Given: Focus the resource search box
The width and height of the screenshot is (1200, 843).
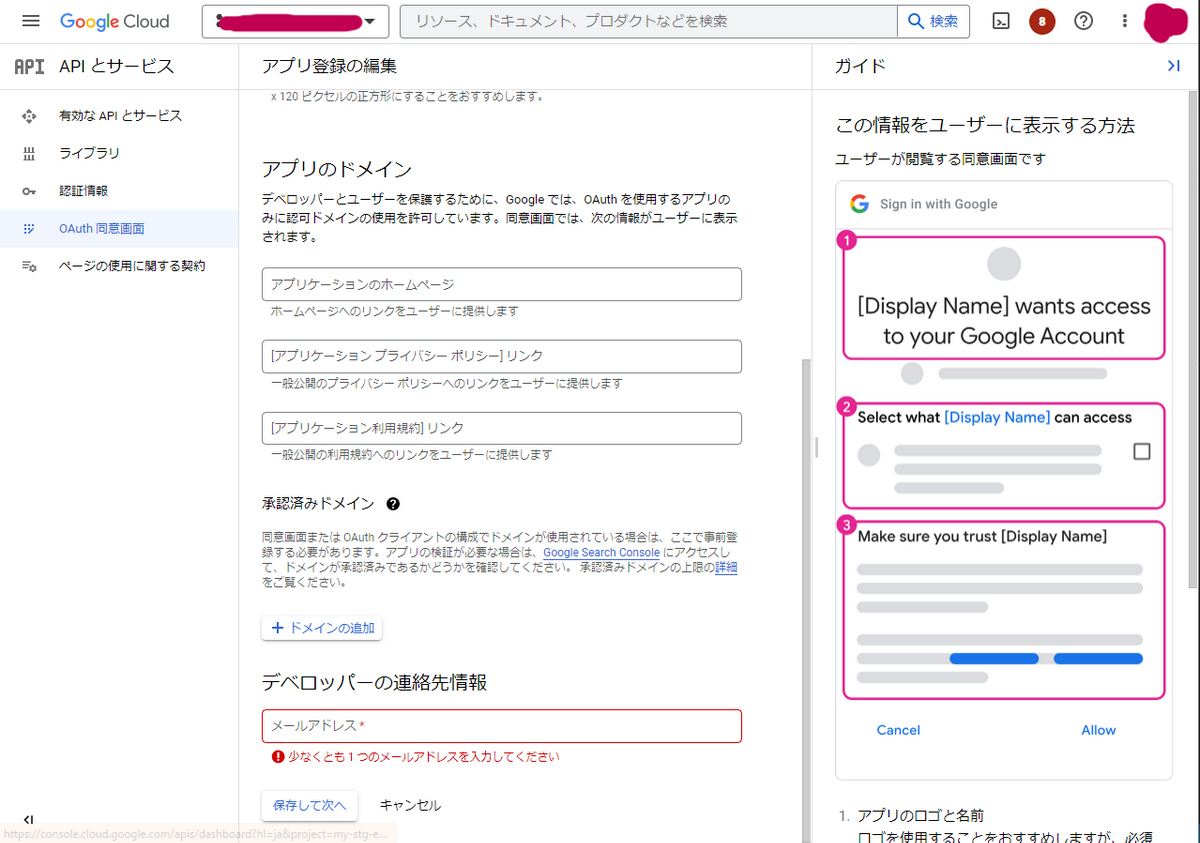Looking at the screenshot, I should point(648,21).
